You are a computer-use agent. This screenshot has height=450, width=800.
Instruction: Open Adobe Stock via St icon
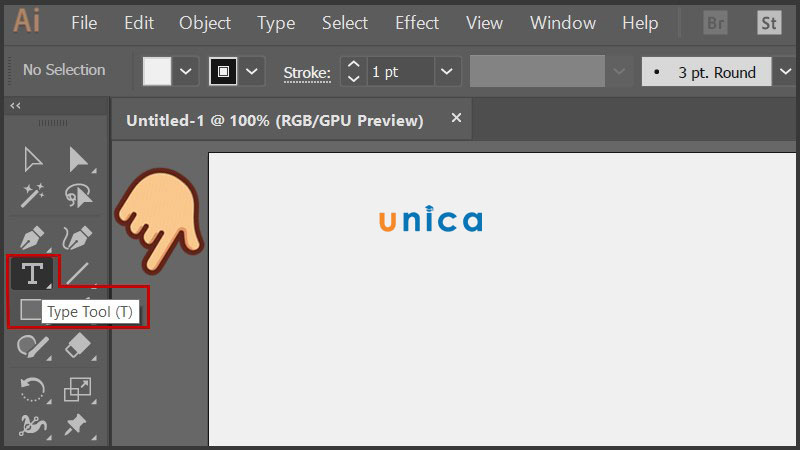(769, 23)
